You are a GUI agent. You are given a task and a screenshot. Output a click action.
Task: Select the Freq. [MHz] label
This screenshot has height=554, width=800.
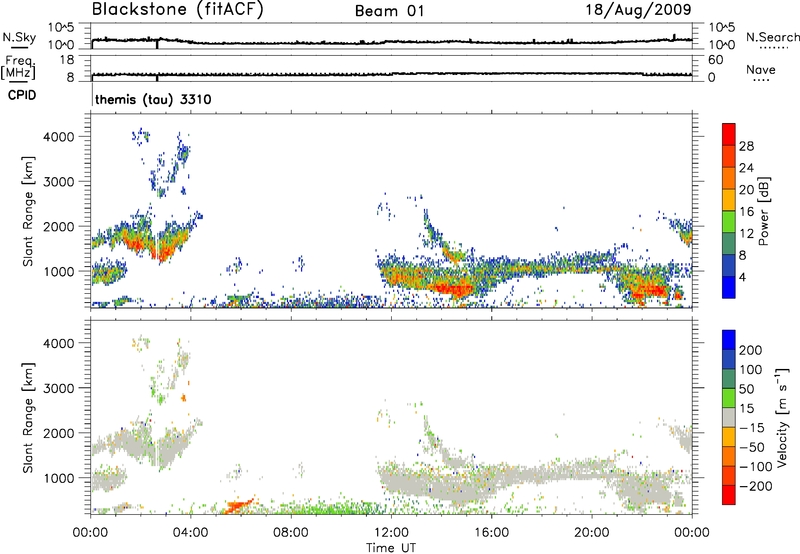pyautogui.click(x=19, y=68)
